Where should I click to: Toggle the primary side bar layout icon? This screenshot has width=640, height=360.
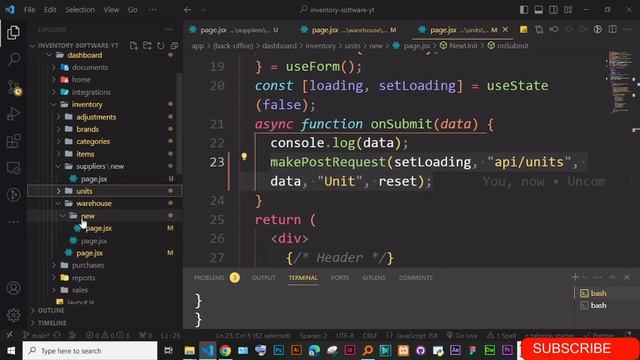524,10
